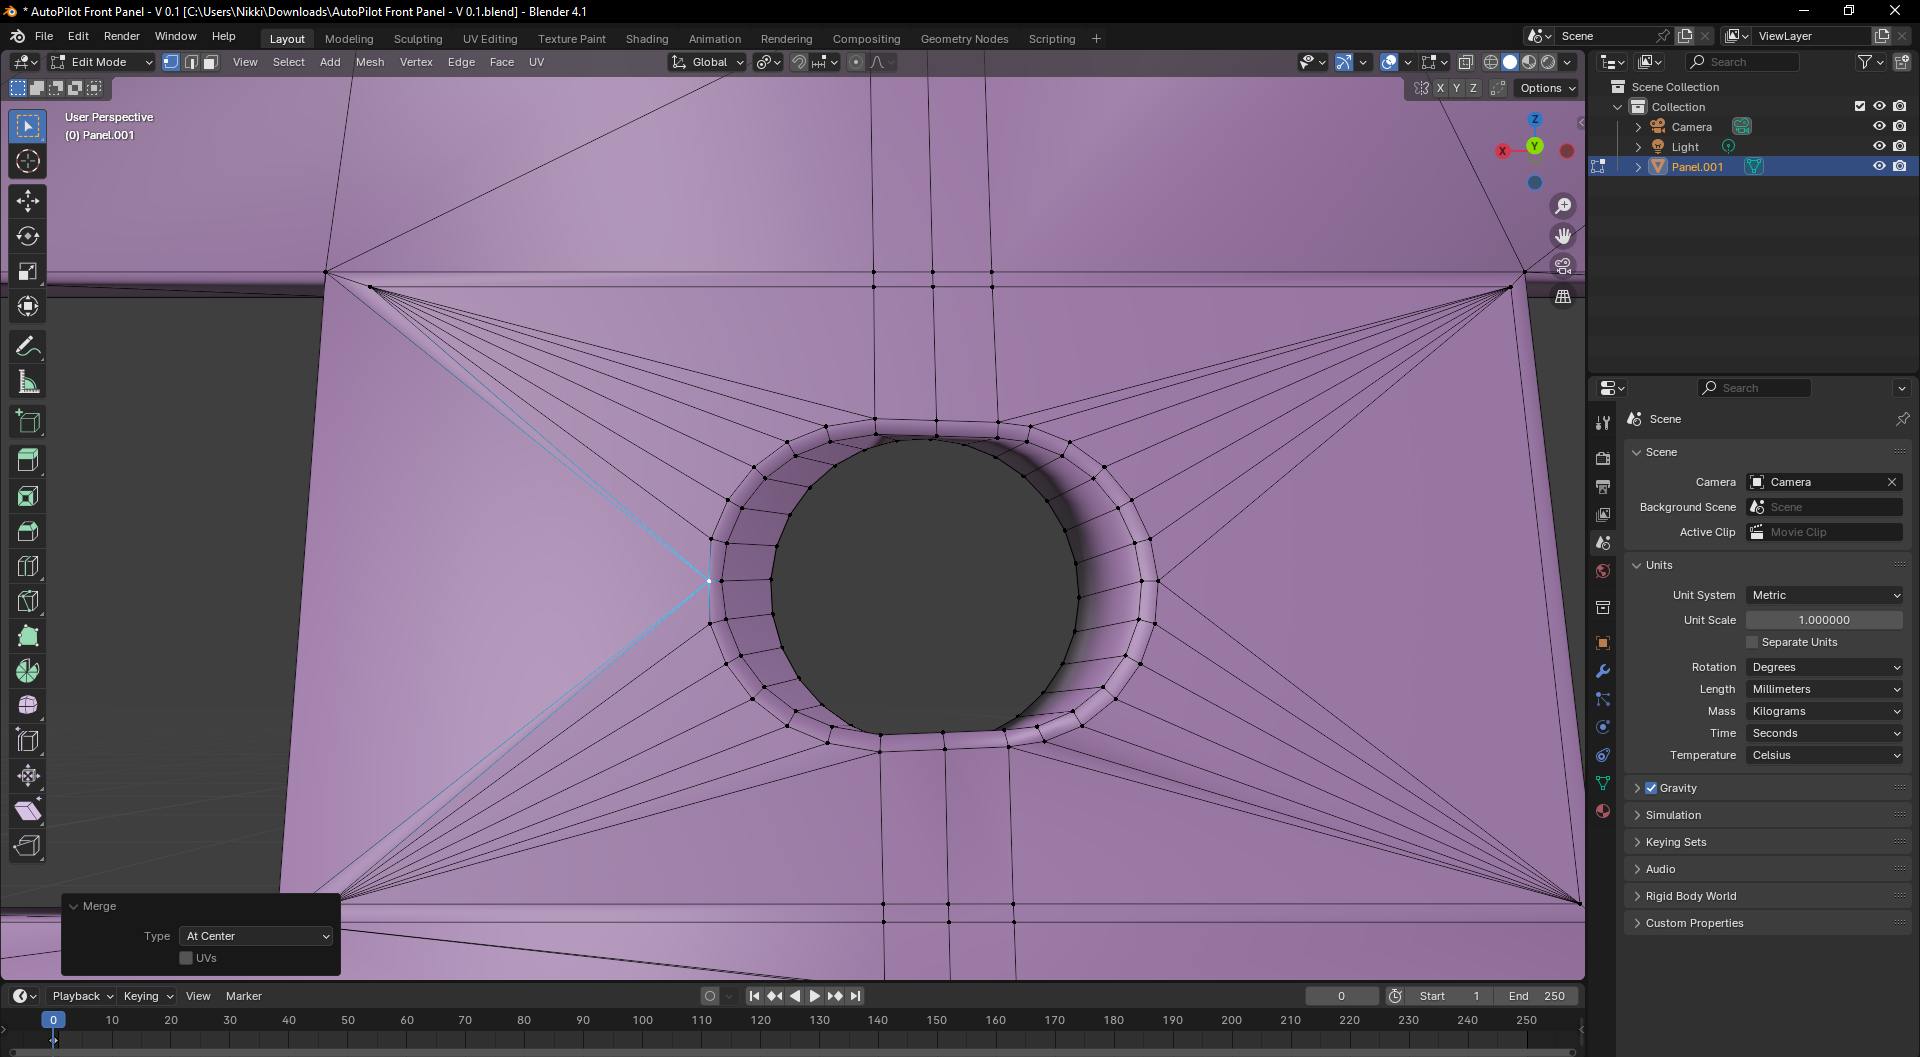Toggle camera view icon in viewport
Screen dimensions: 1920x1057
pyautogui.click(x=1563, y=266)
